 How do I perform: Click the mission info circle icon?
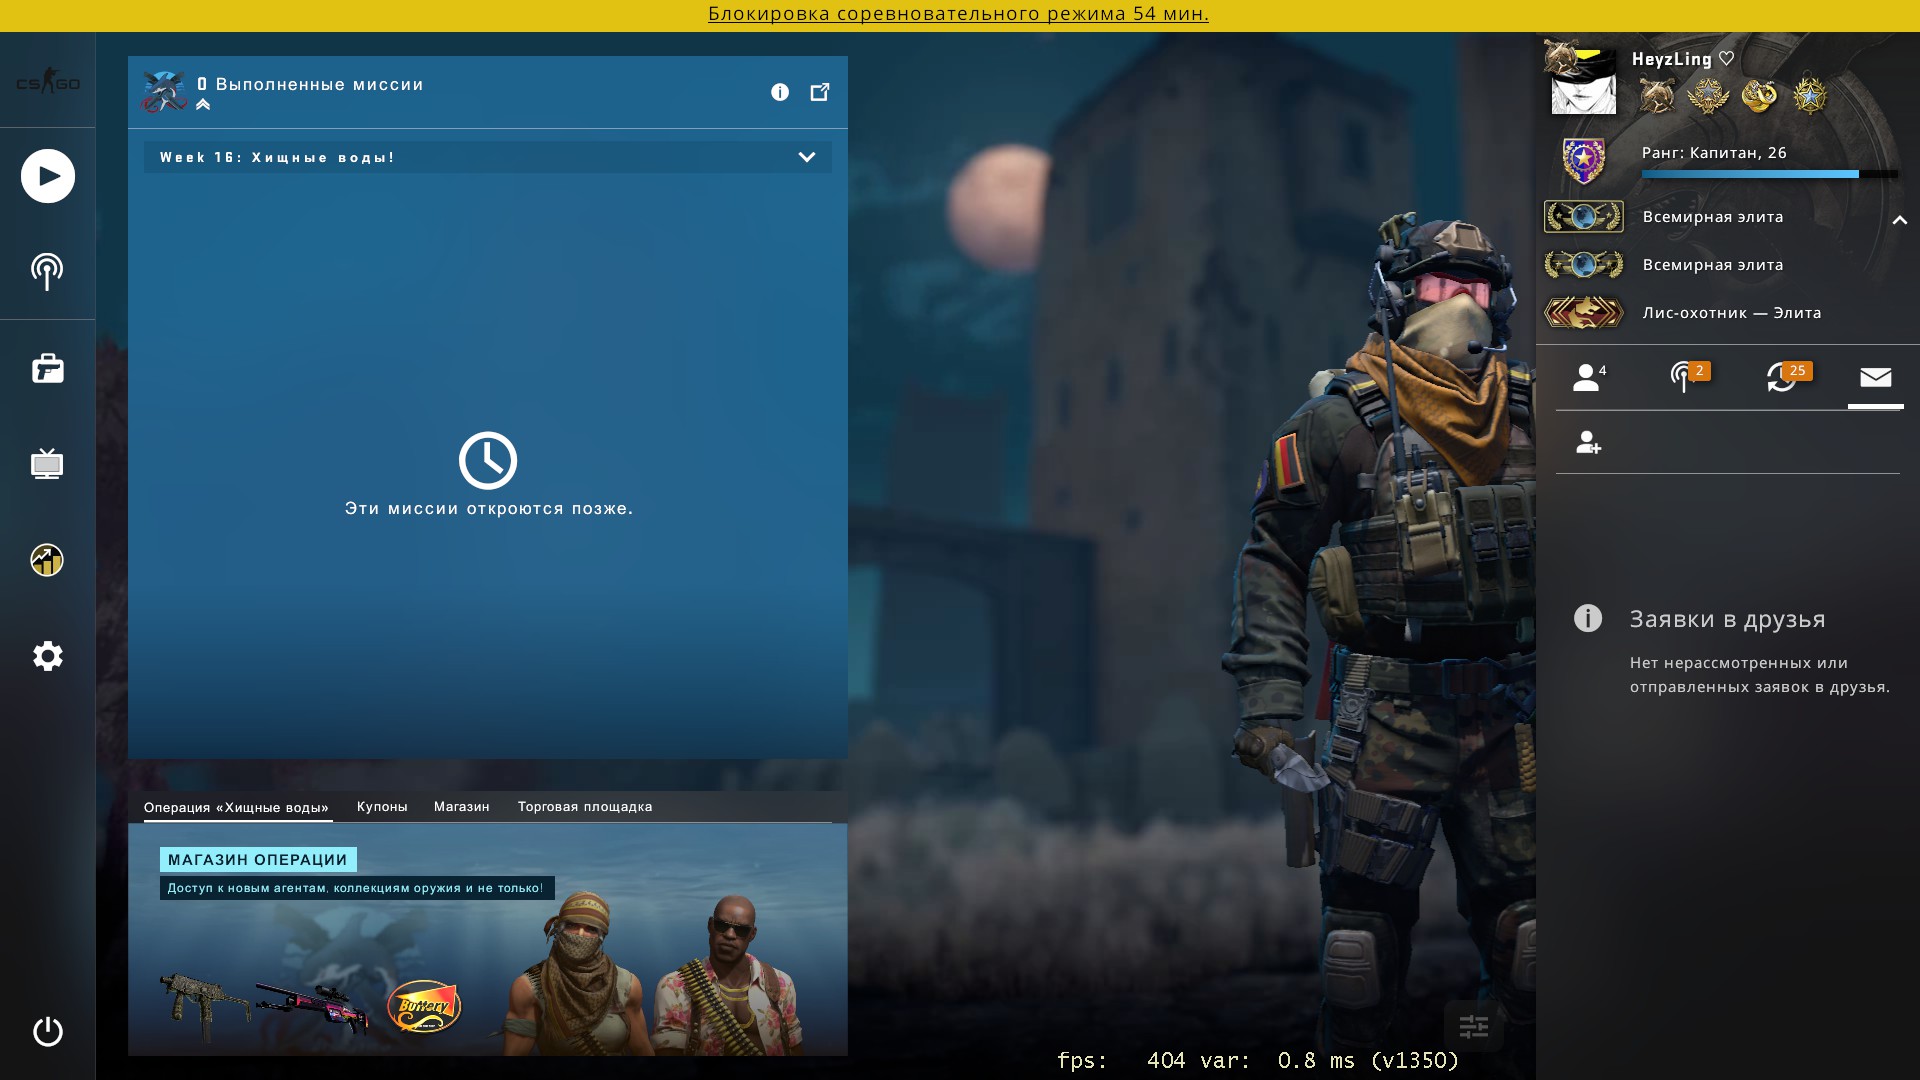click(x=780, y=92)
